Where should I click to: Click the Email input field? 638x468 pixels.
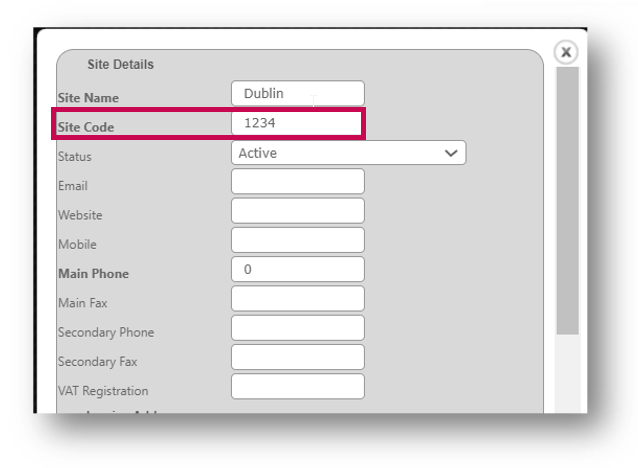298,182
